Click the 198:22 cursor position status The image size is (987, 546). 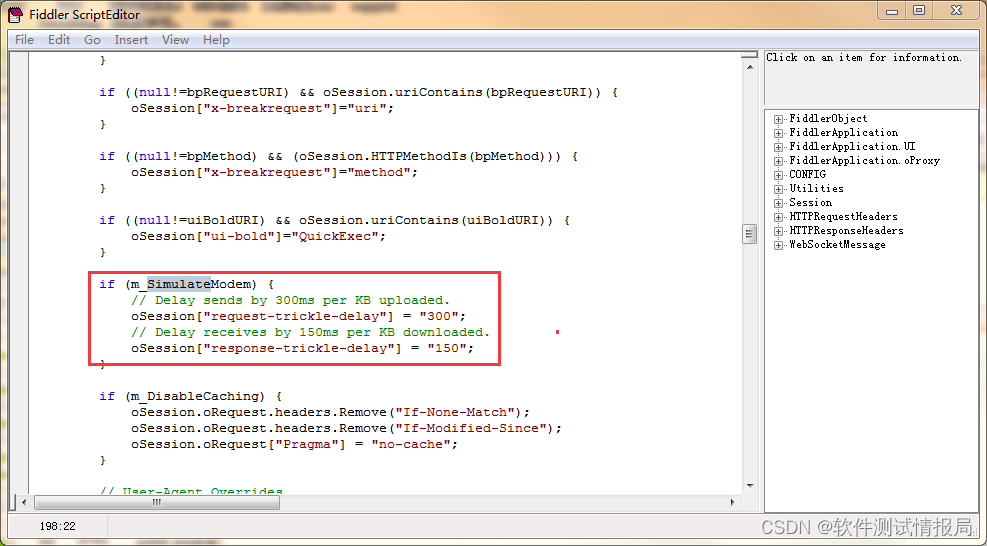click(x=57, y=526)
